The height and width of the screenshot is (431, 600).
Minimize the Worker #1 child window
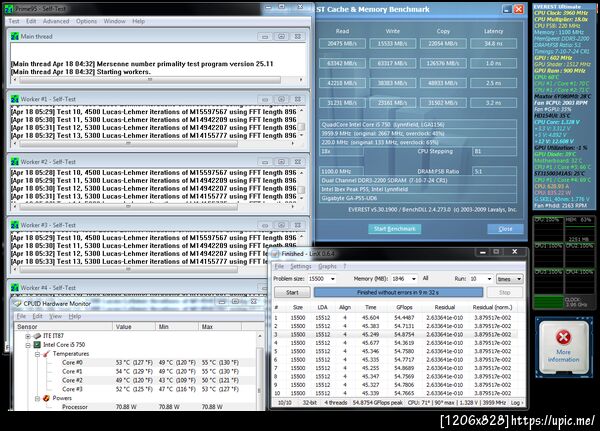265,99
